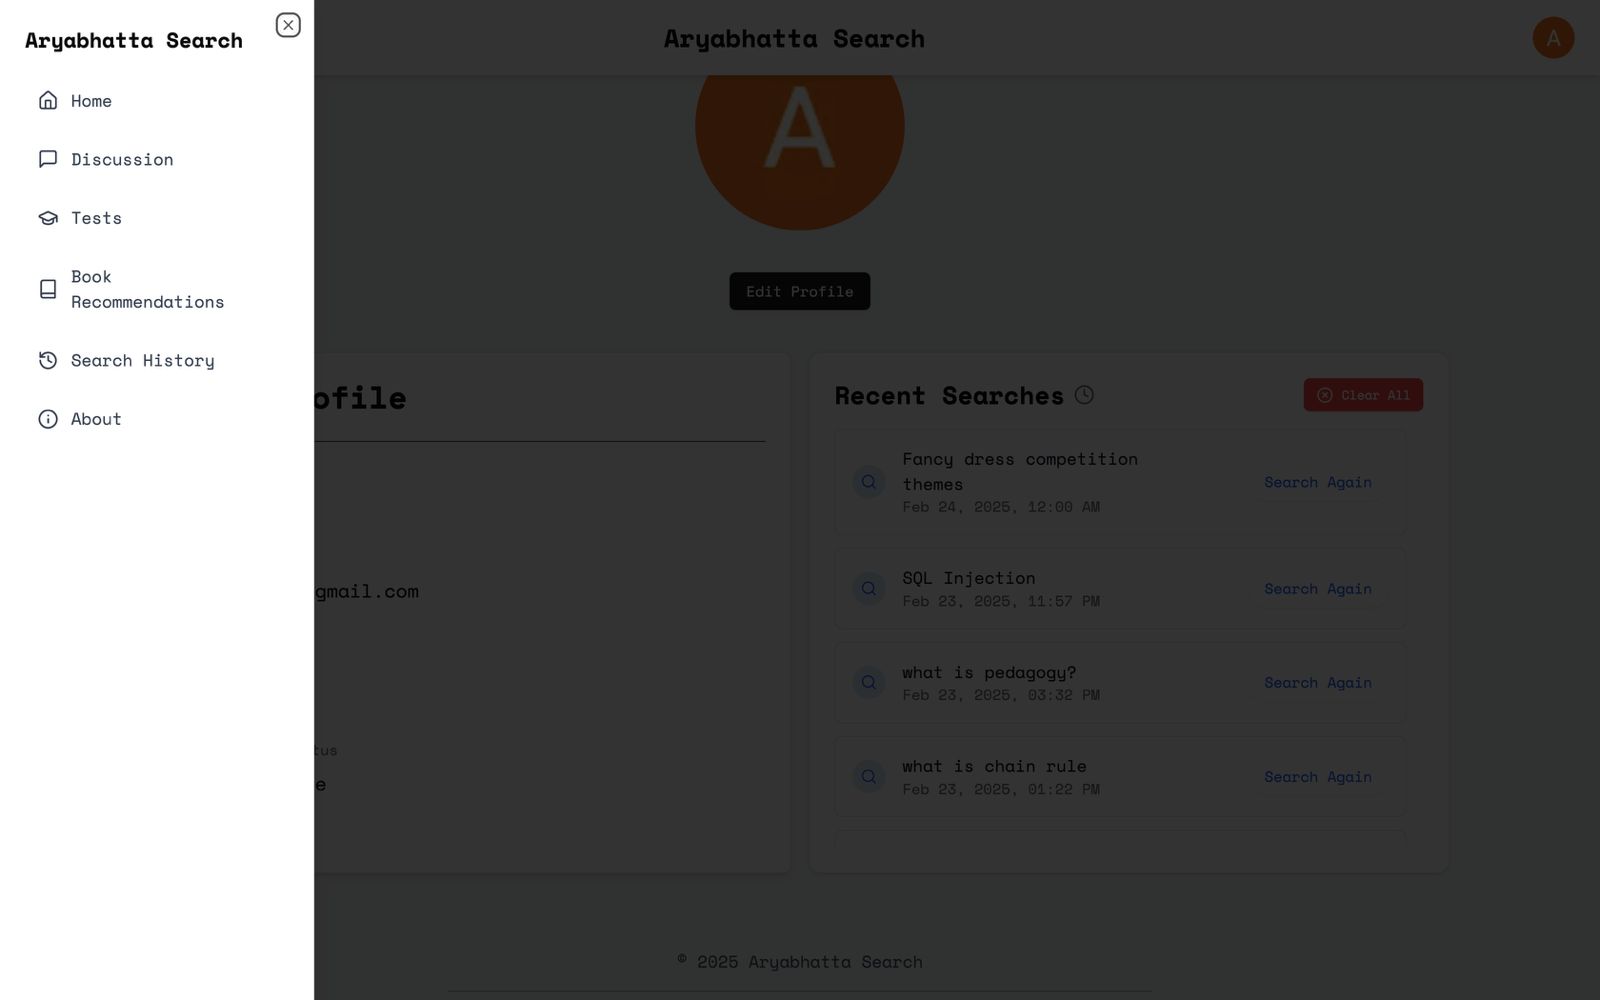Open the Home menu item
The width and height of the screenshot is (1600, 1000).
(157, 100)
